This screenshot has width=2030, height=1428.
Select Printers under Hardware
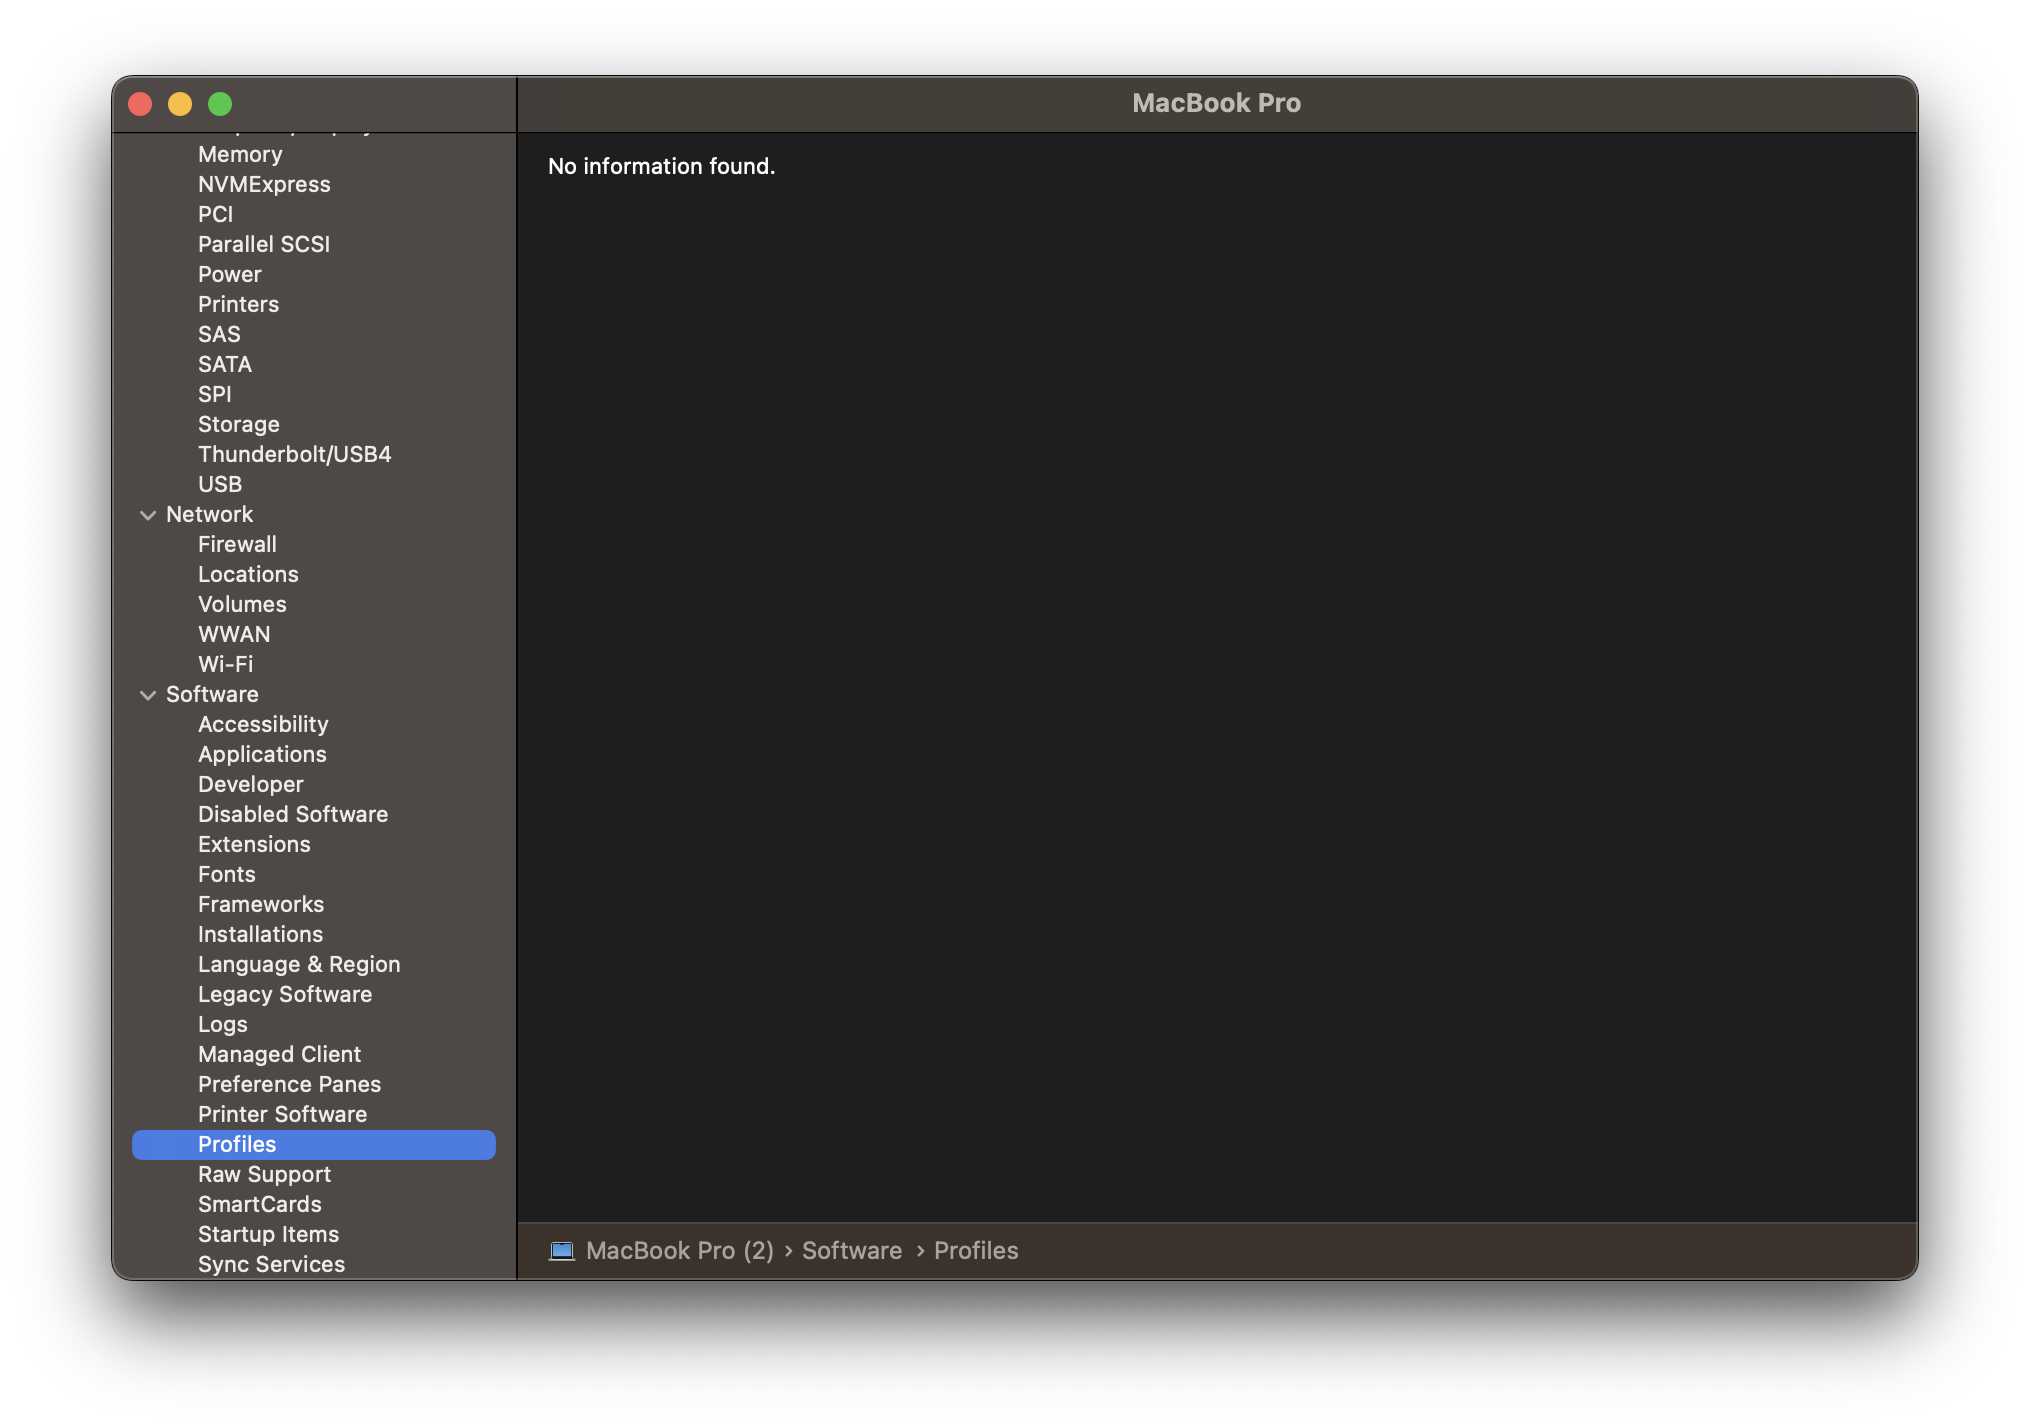[238, 304]
